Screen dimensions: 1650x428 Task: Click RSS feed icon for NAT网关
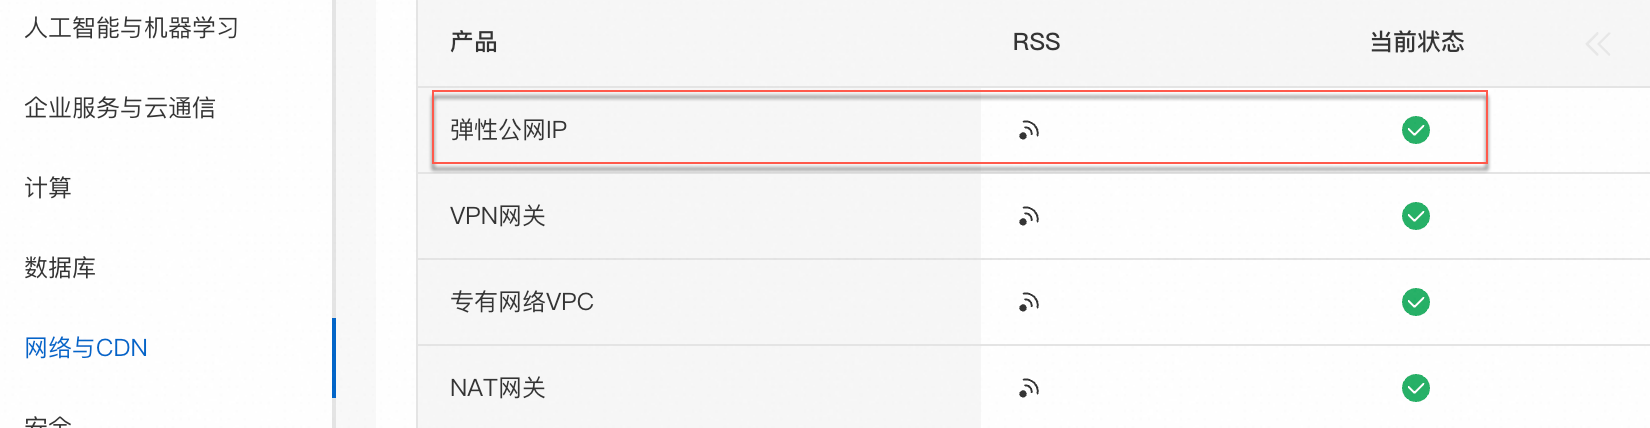coord(1029,388)
